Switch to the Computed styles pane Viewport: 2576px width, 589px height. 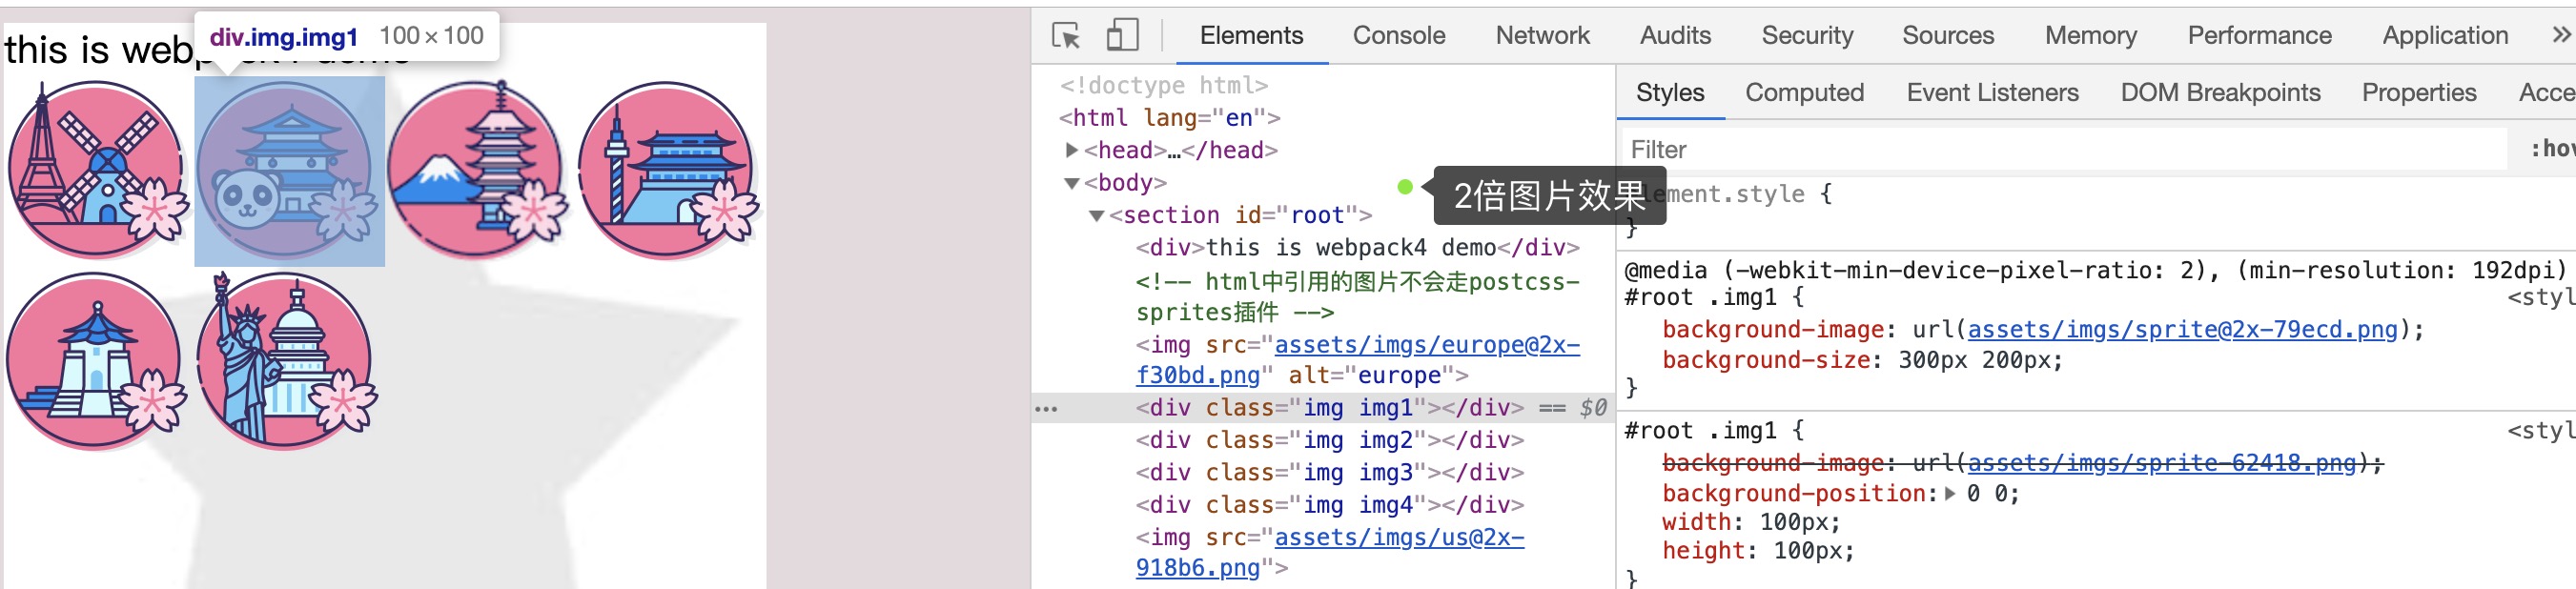(x=1804, y=93)
